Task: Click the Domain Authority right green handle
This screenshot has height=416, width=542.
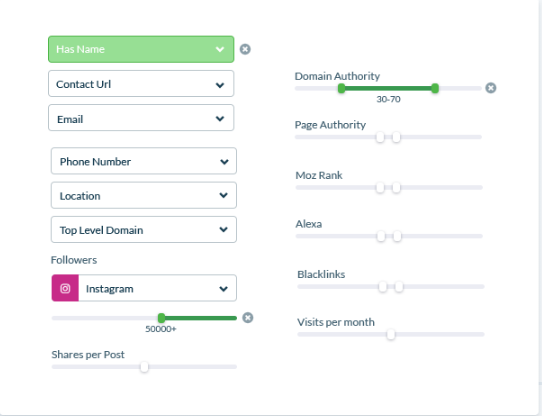Action: (x=435, y=89)
